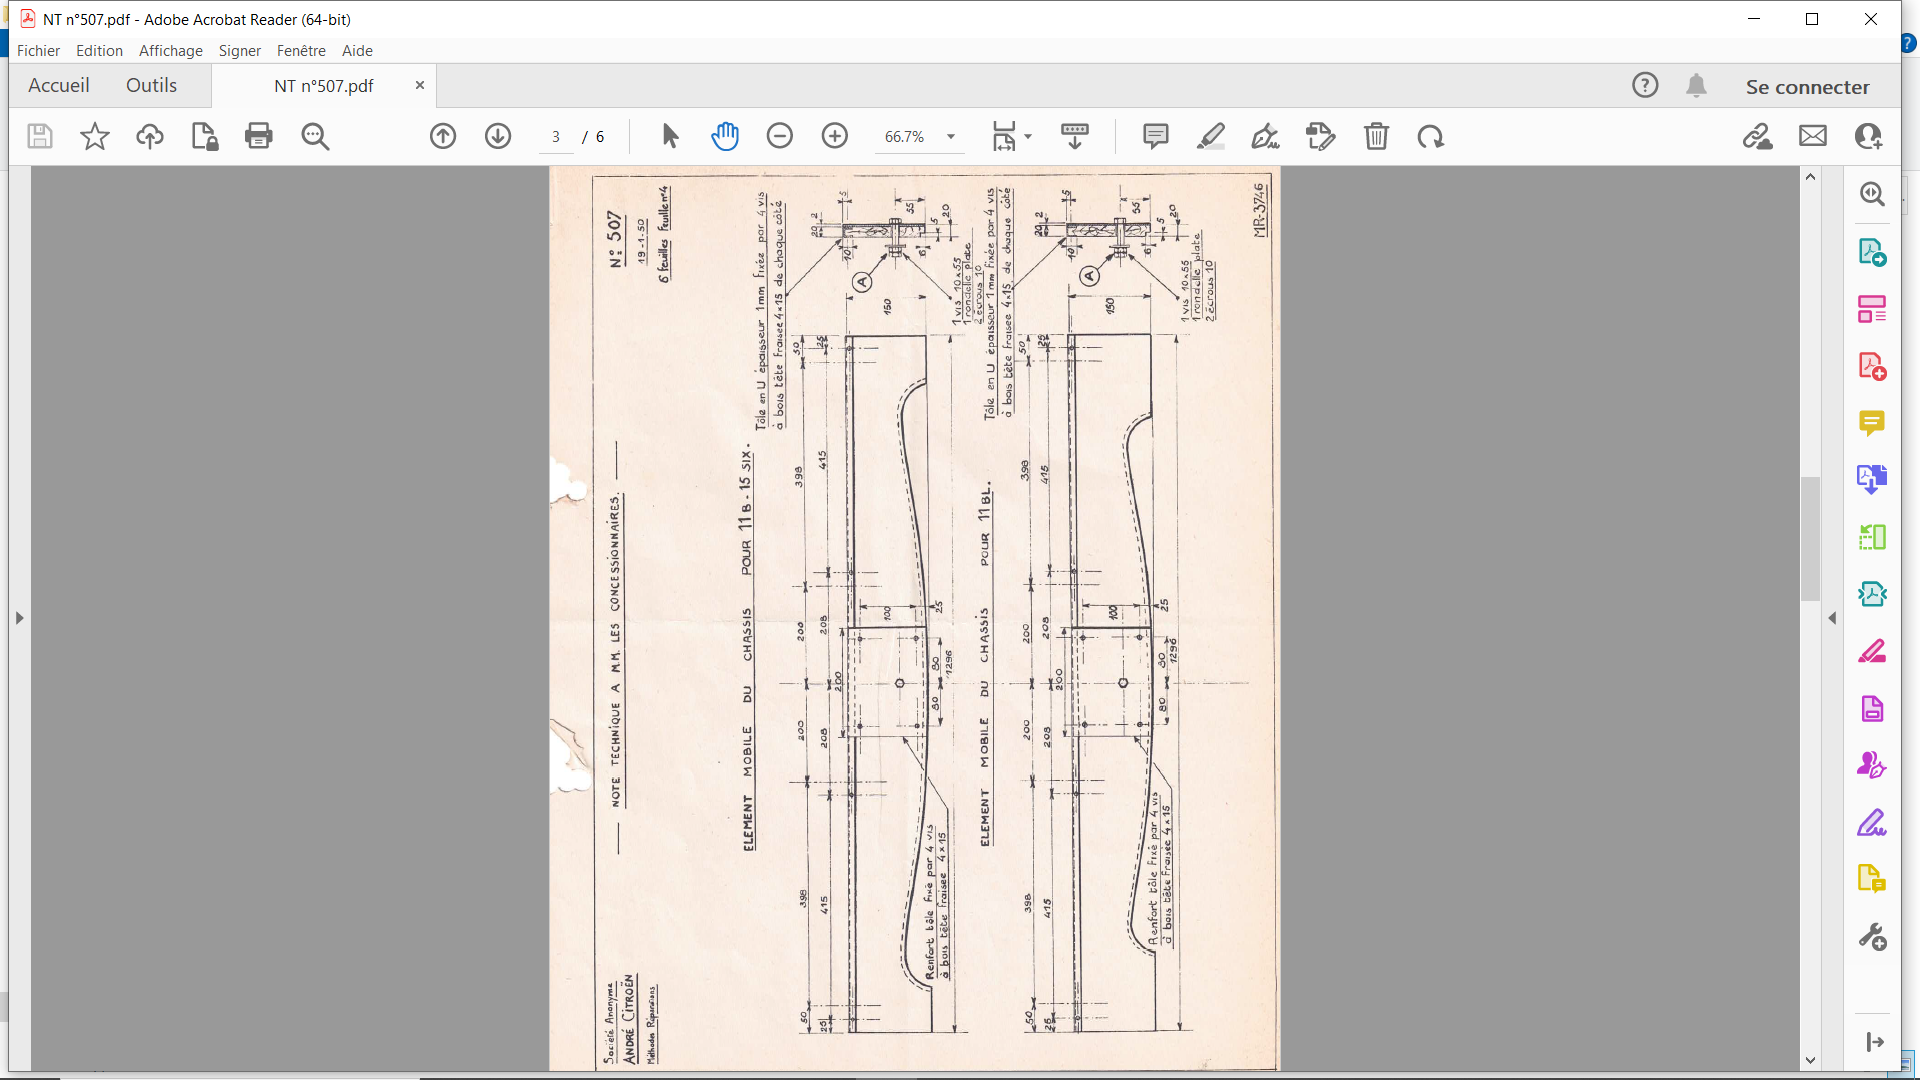Image resolution: width=1920 pixels, height=1080 pixels.
Task: Expand left navigation pane arrow
Action: point(19,618)
